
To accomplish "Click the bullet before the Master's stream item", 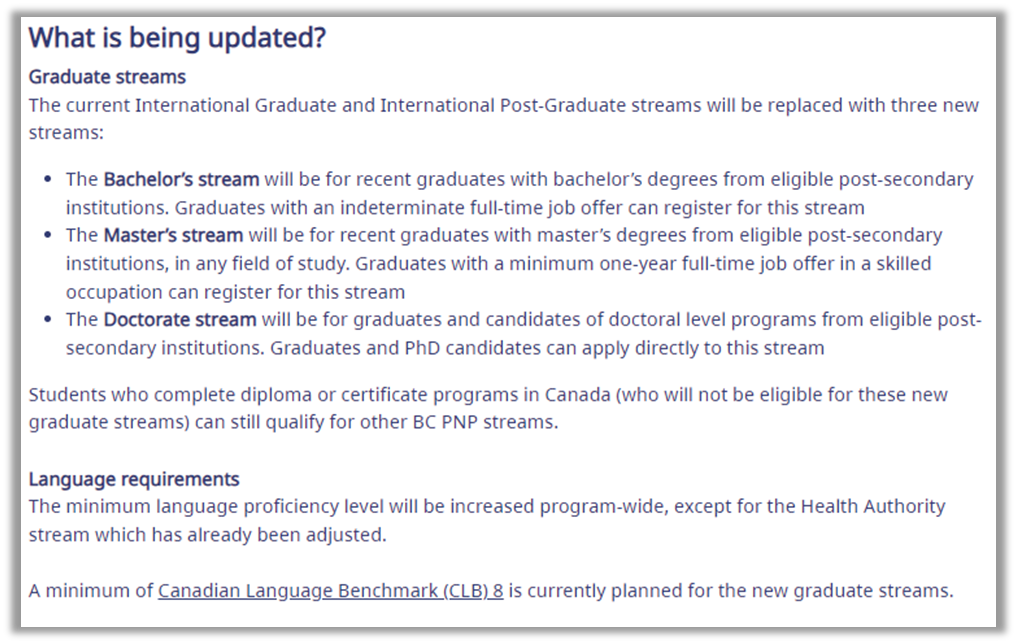I will point(47,235).
